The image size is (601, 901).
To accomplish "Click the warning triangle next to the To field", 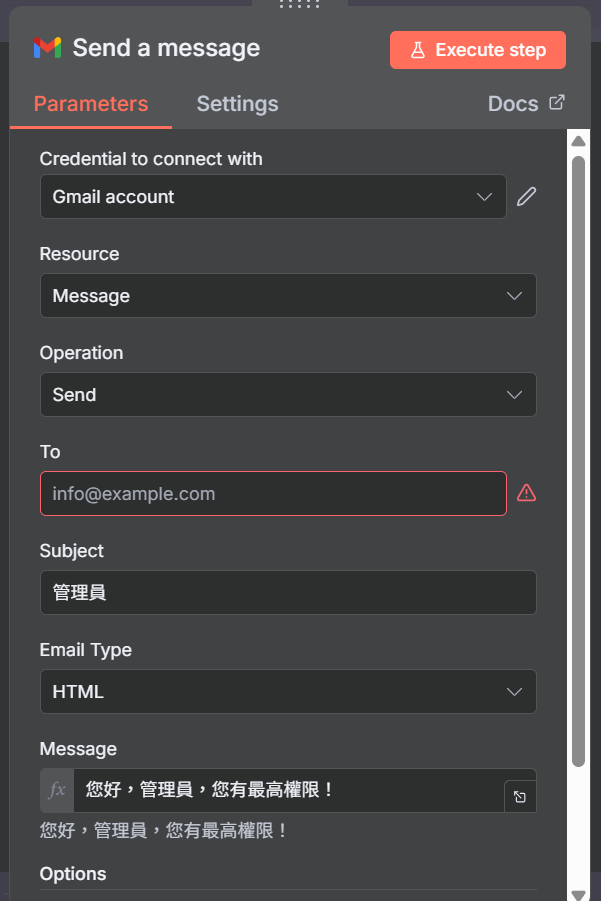I will [x=526, y=493].
